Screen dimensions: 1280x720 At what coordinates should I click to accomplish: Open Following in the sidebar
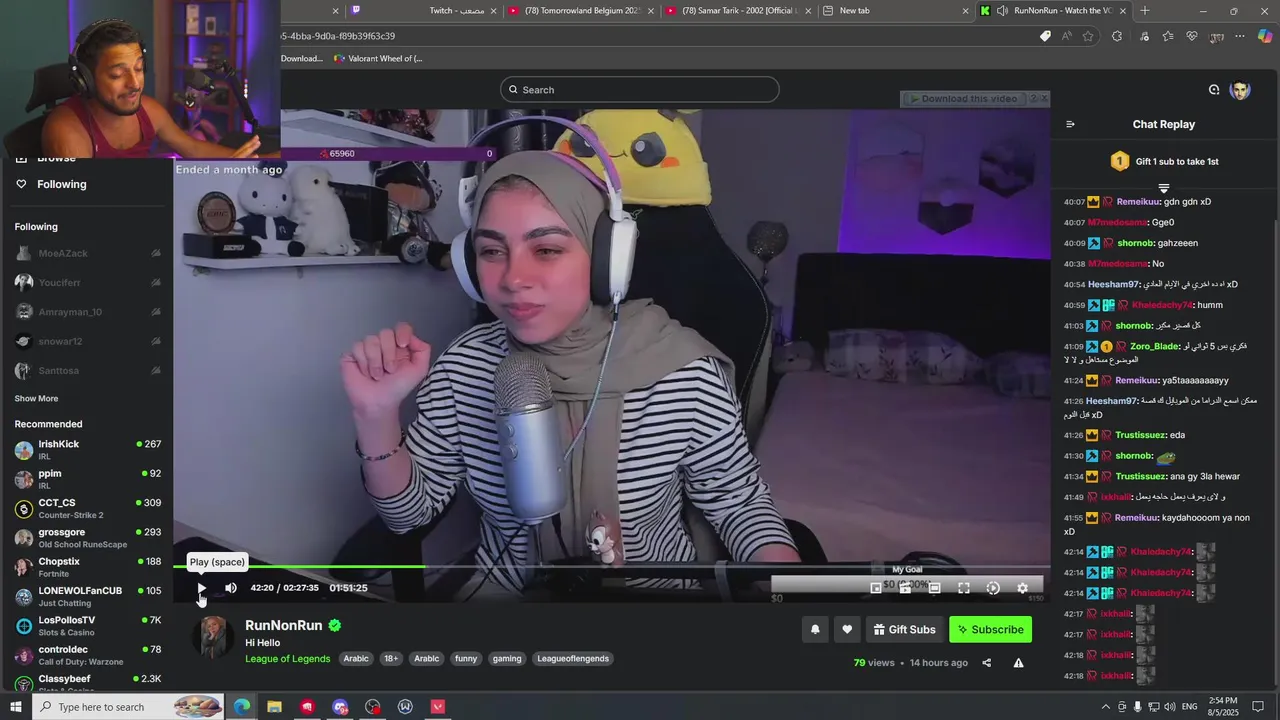click(x=62, y=184)
